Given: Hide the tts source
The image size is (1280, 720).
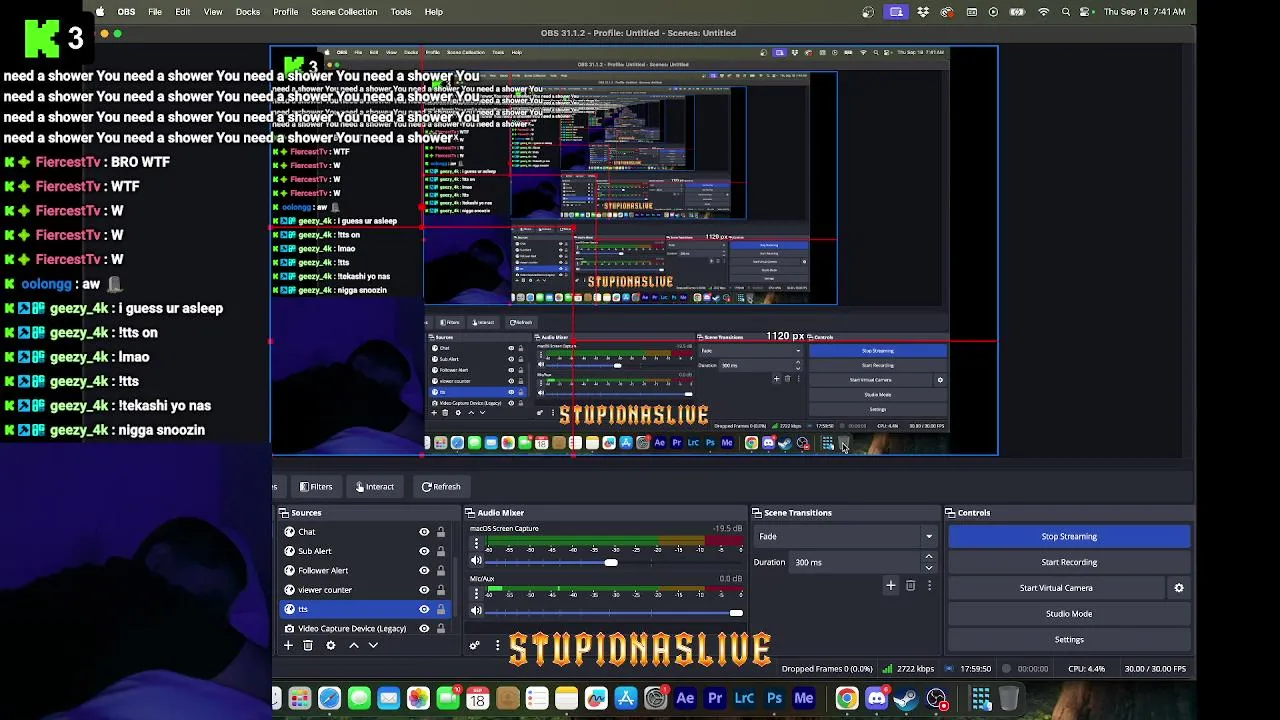Looking at the screenshot, I should tap(424, 609).
